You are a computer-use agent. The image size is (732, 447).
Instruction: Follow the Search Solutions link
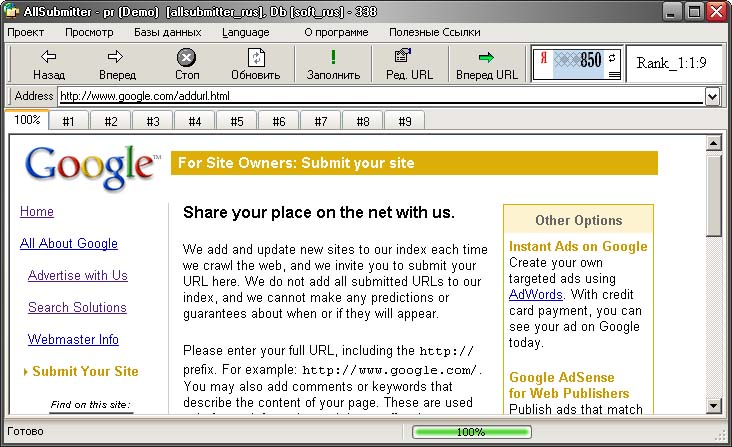tap(77, 307)
